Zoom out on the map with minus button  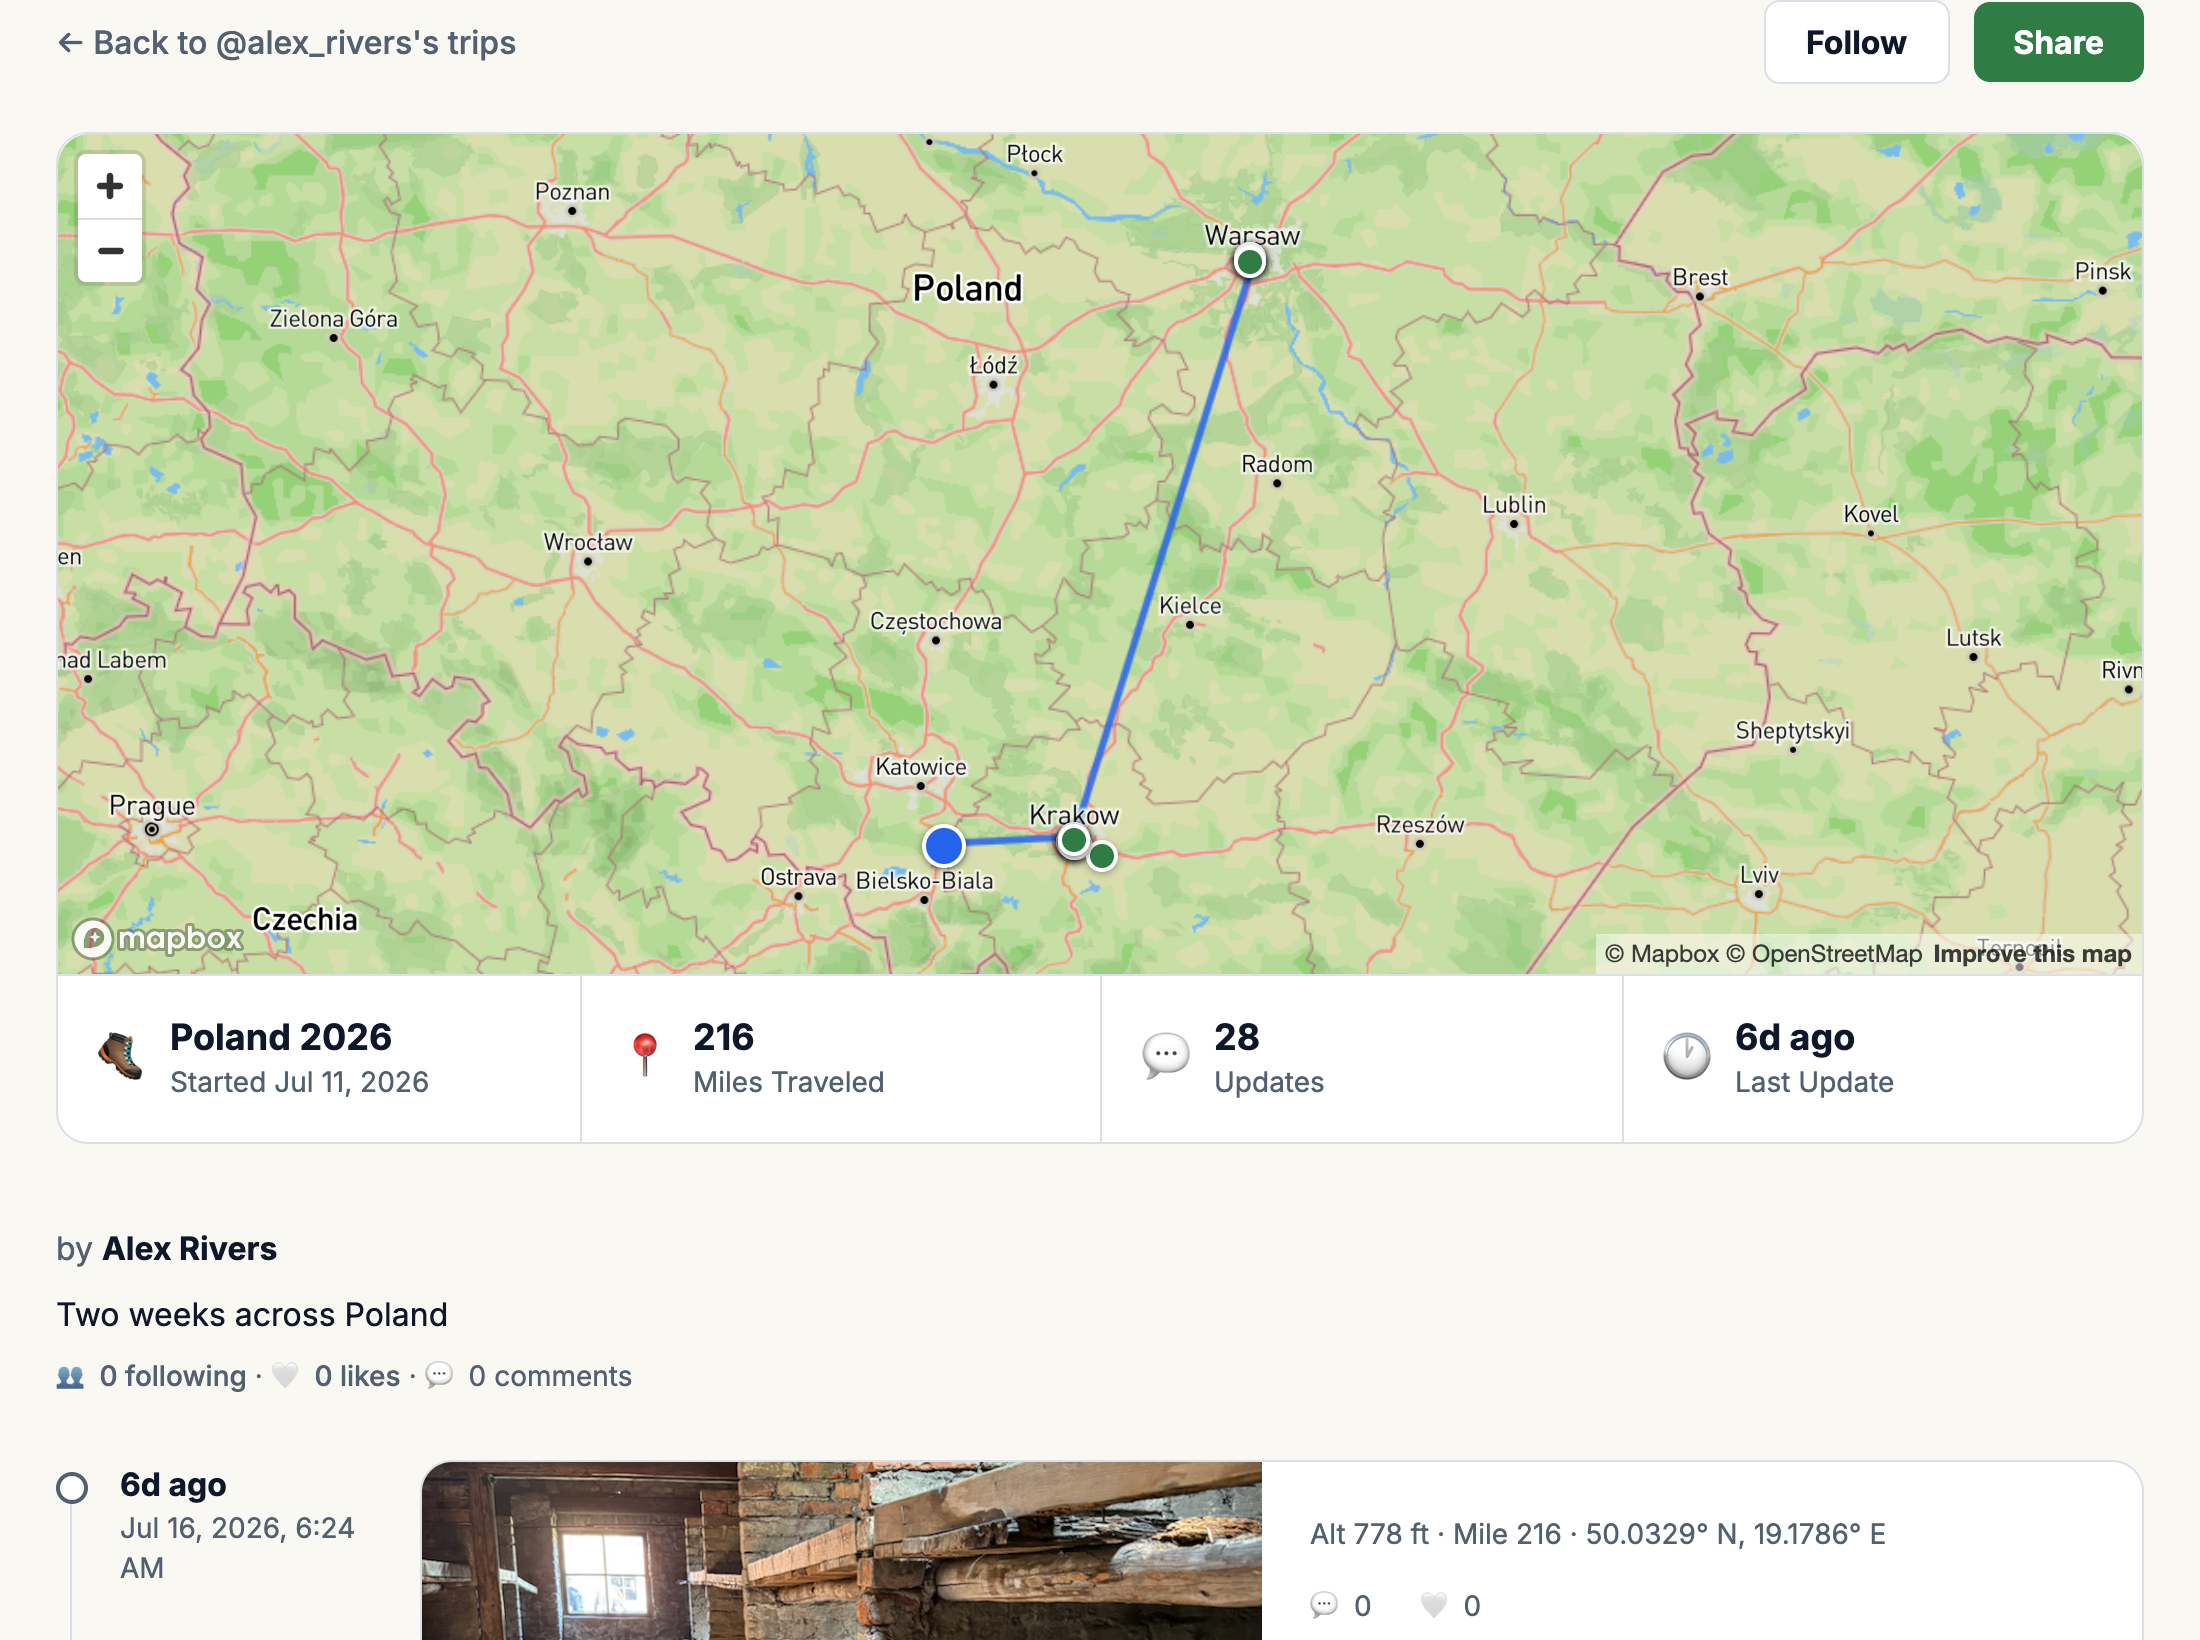110,251
